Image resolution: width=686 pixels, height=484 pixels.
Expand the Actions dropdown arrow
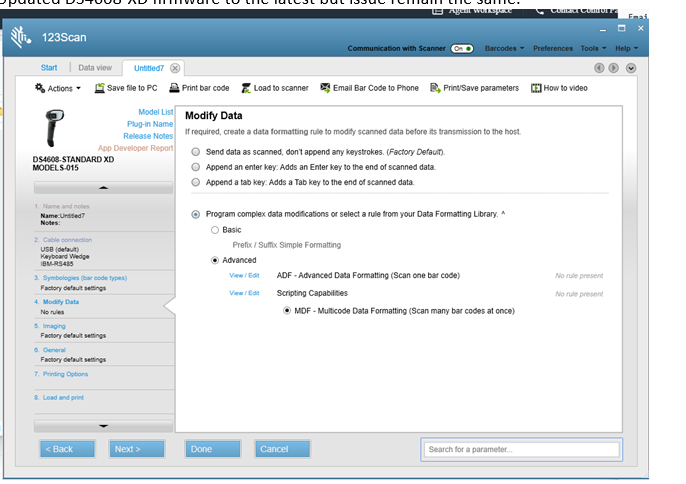coord(78,88)
